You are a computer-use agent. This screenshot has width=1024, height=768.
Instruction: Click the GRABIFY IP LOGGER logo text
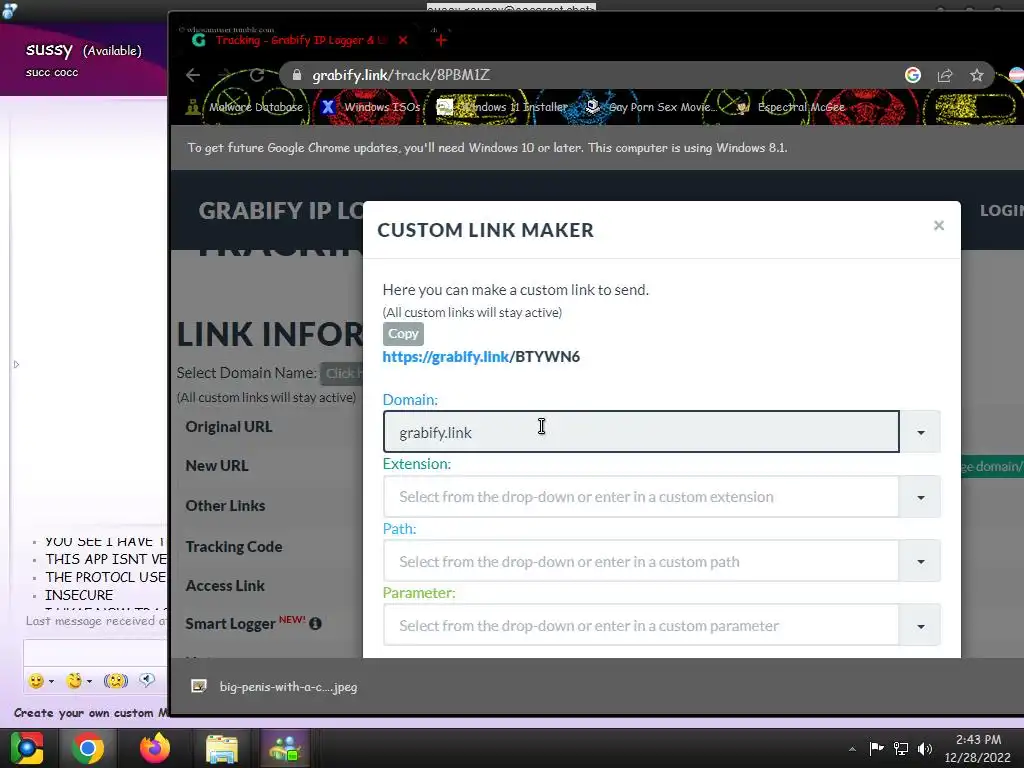tap(280, 210)
